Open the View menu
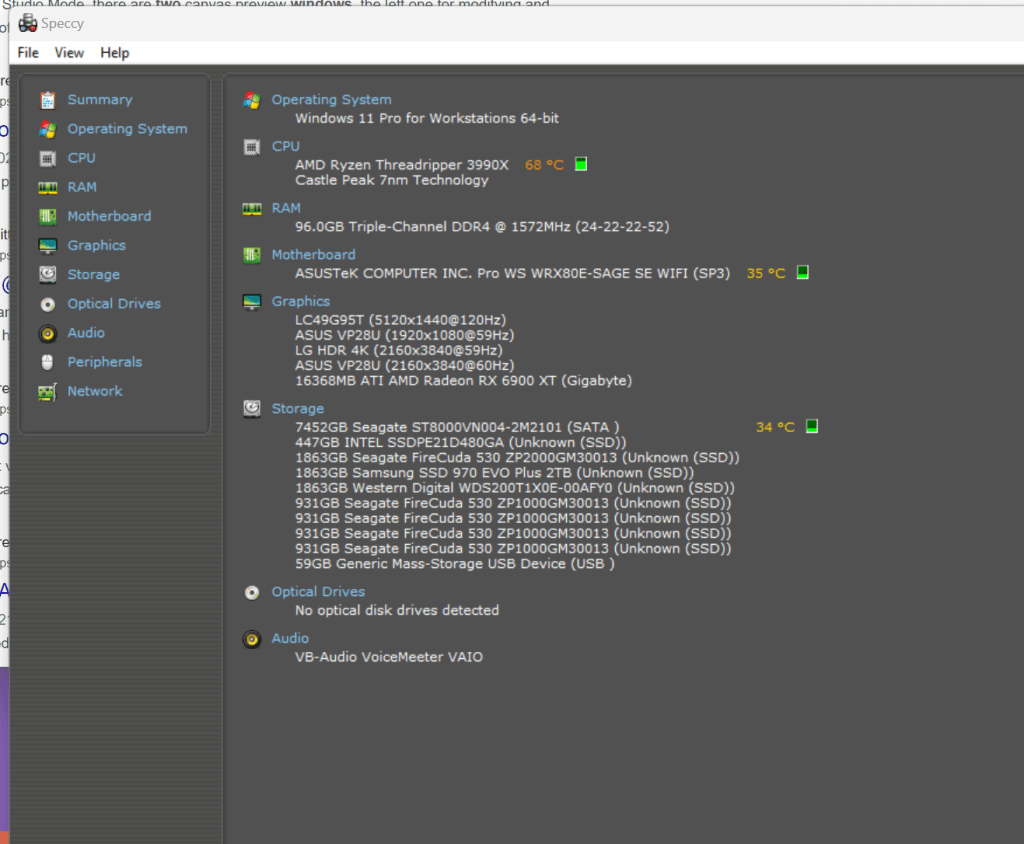Viewport: 1024px width, 844px height. [x=69, y=53]
